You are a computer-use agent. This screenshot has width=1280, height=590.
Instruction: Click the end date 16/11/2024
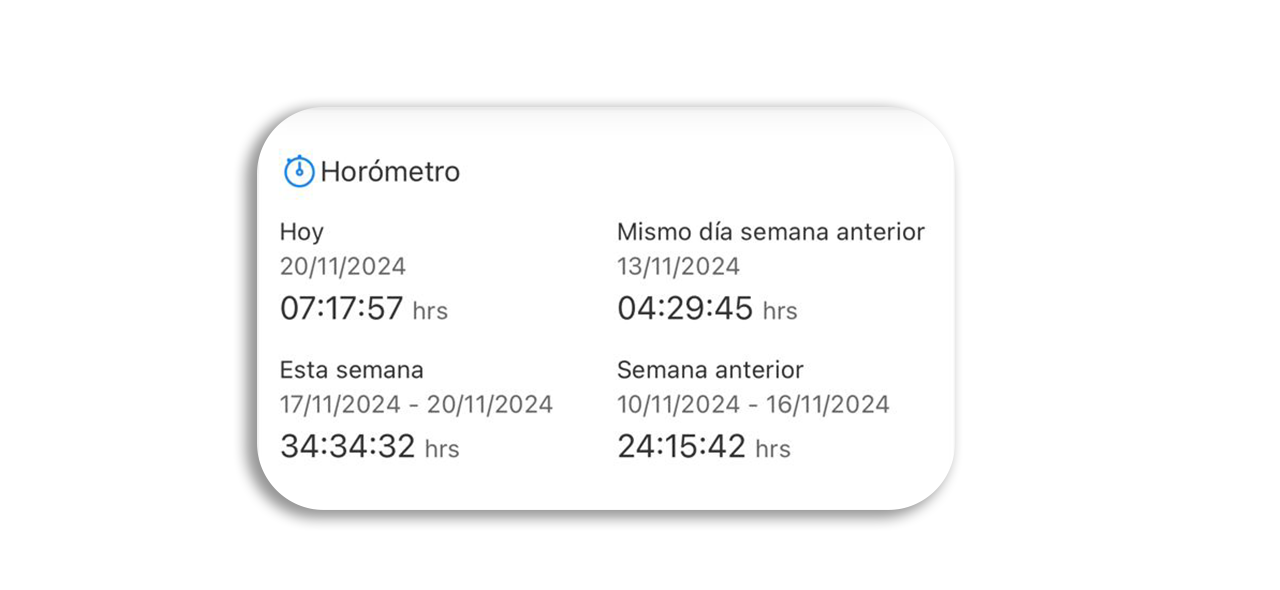(828, 404)
